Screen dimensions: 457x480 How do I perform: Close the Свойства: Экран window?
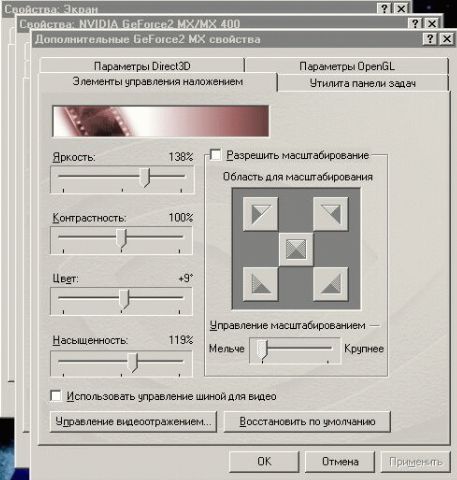coord(401,8)
